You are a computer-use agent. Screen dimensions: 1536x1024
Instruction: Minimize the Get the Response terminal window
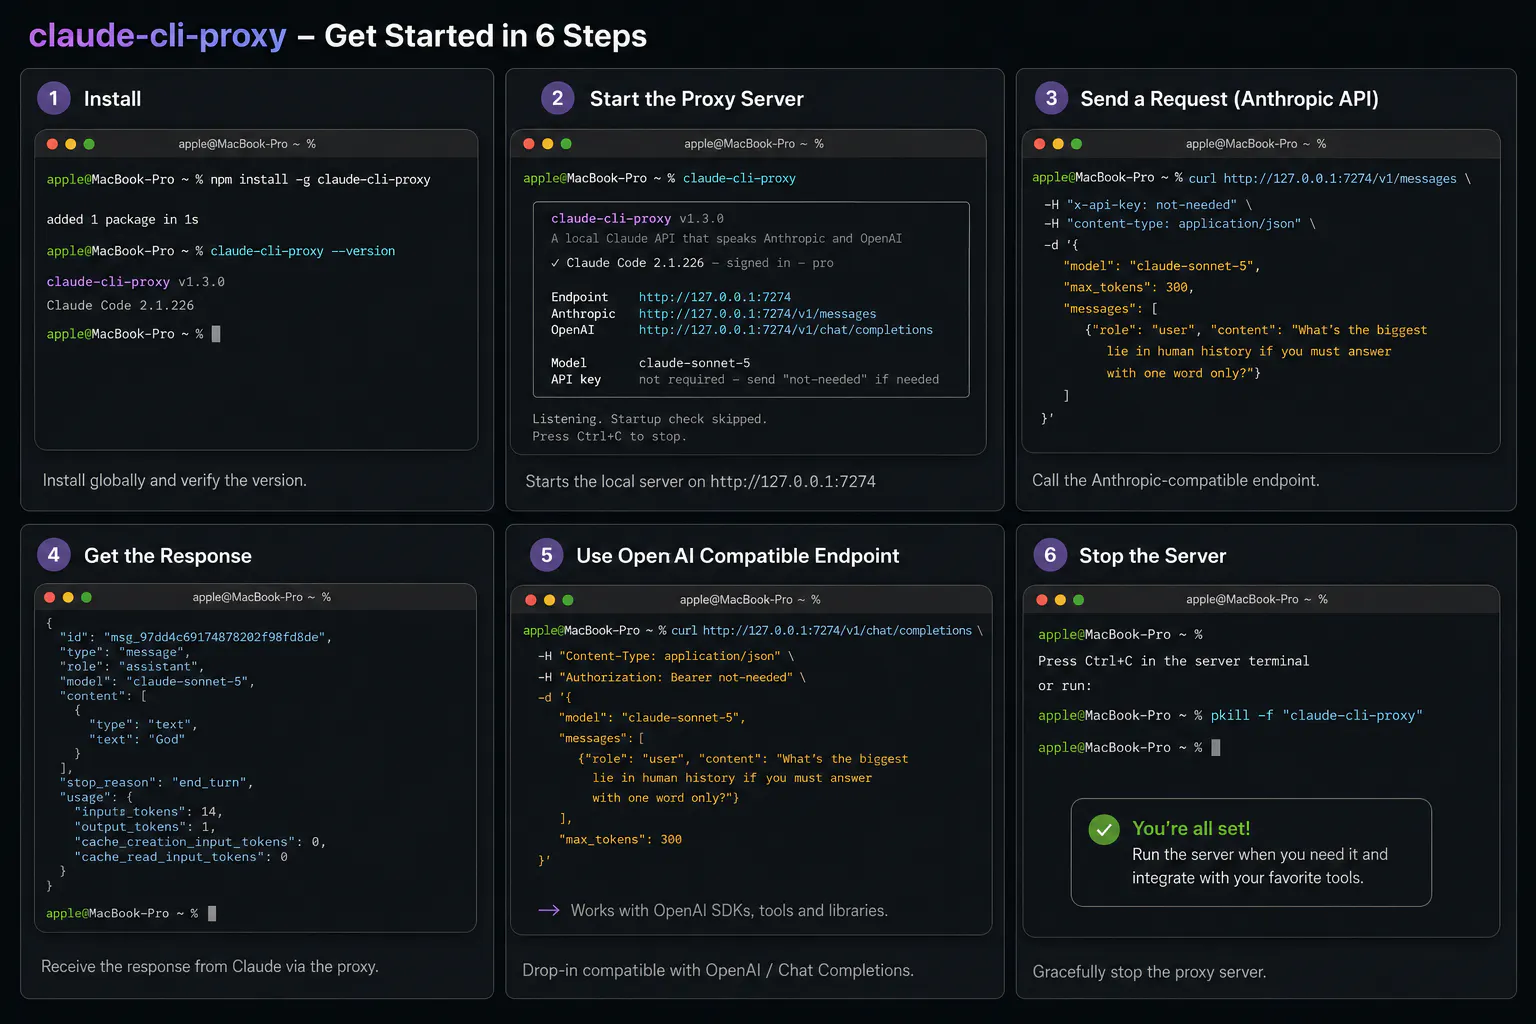coord(68,597)
